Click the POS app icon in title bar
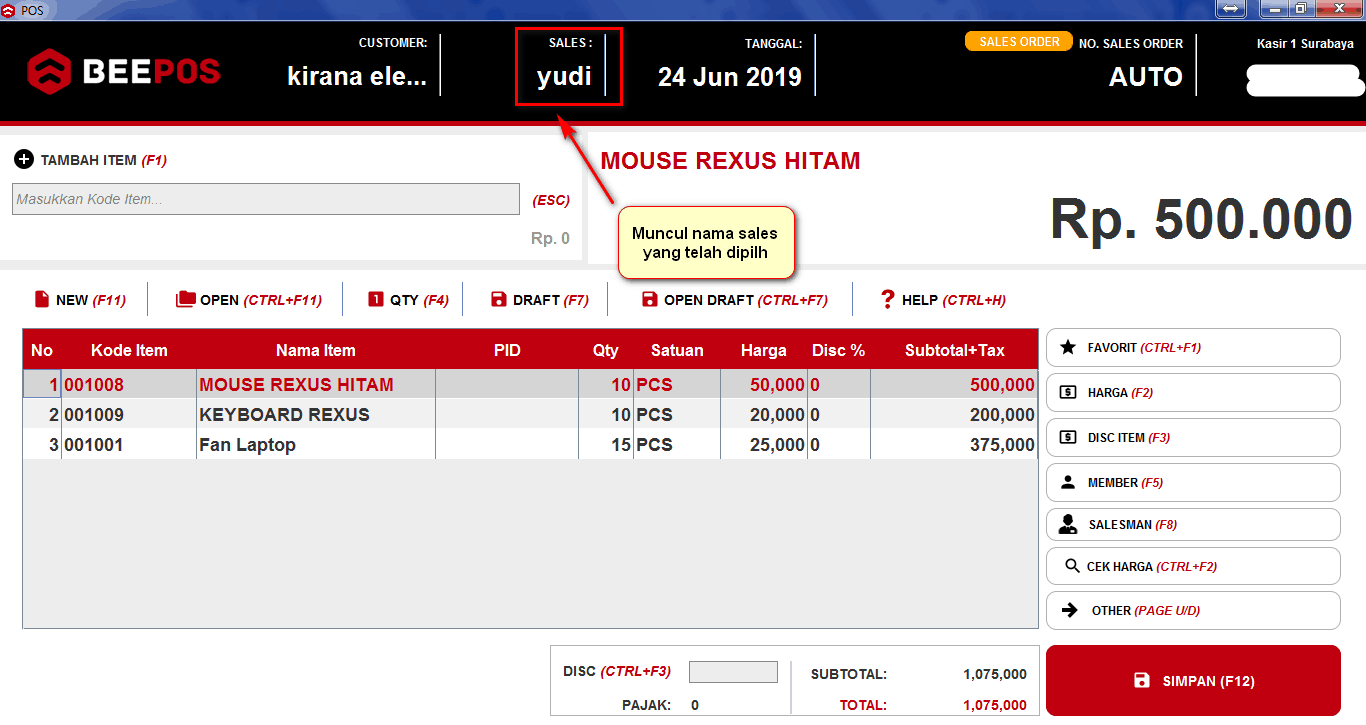Image resolution: width=1366 pixels, height=725 pixels. point(8,10)
